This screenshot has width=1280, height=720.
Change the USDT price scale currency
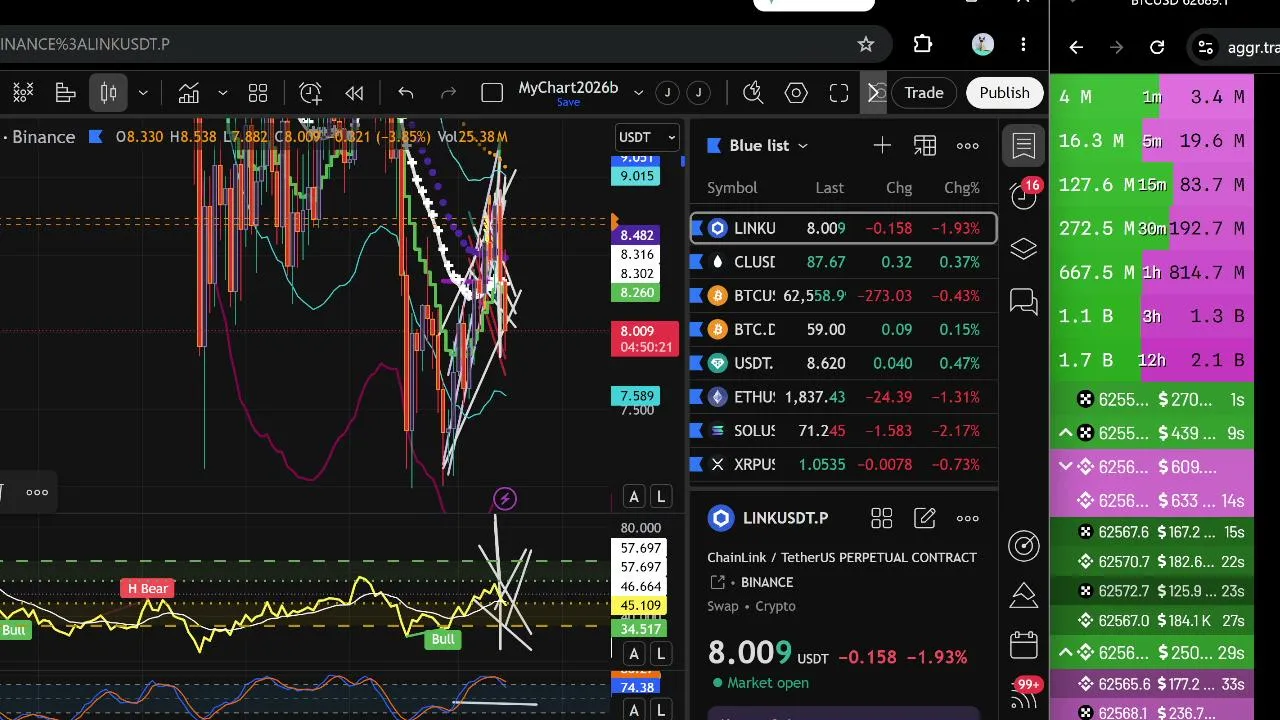click(x=647, y=137)
